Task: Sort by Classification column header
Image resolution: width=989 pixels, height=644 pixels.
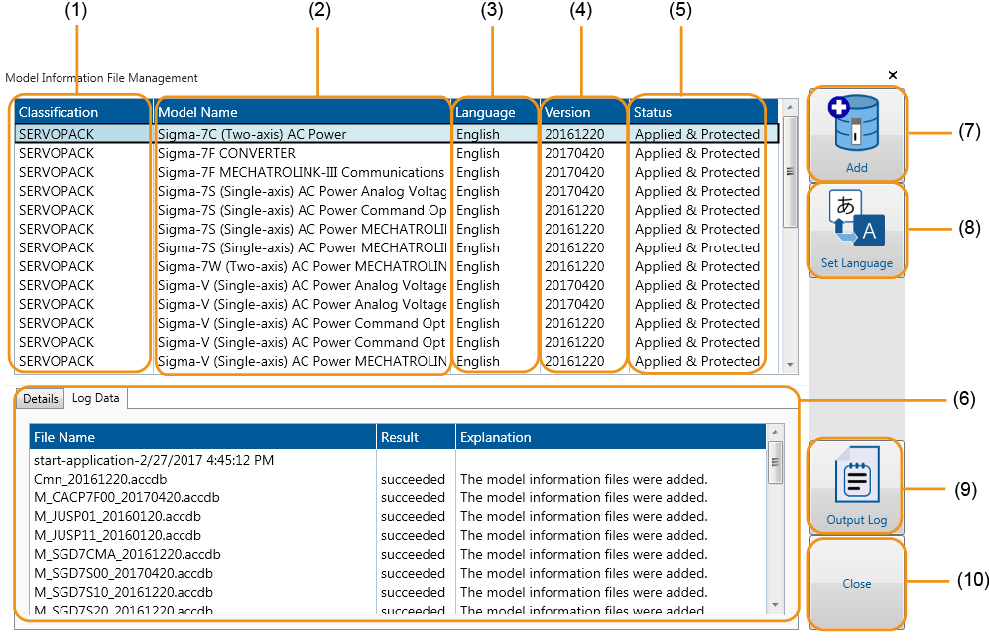Action: [x=59, y=112]
